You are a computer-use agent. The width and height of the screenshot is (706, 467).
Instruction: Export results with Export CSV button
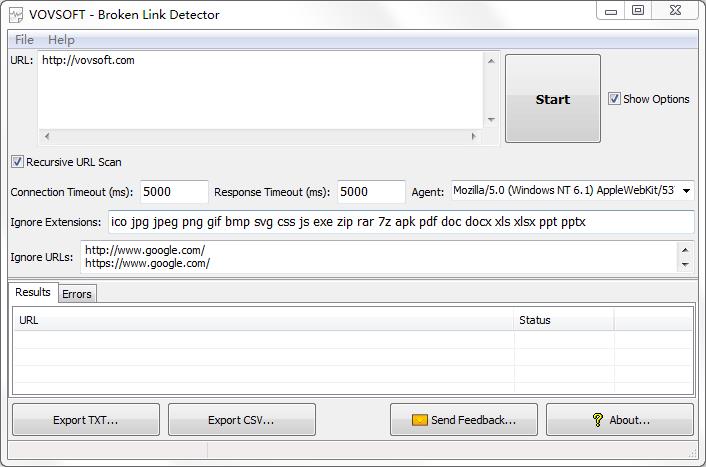coord(241,420)
